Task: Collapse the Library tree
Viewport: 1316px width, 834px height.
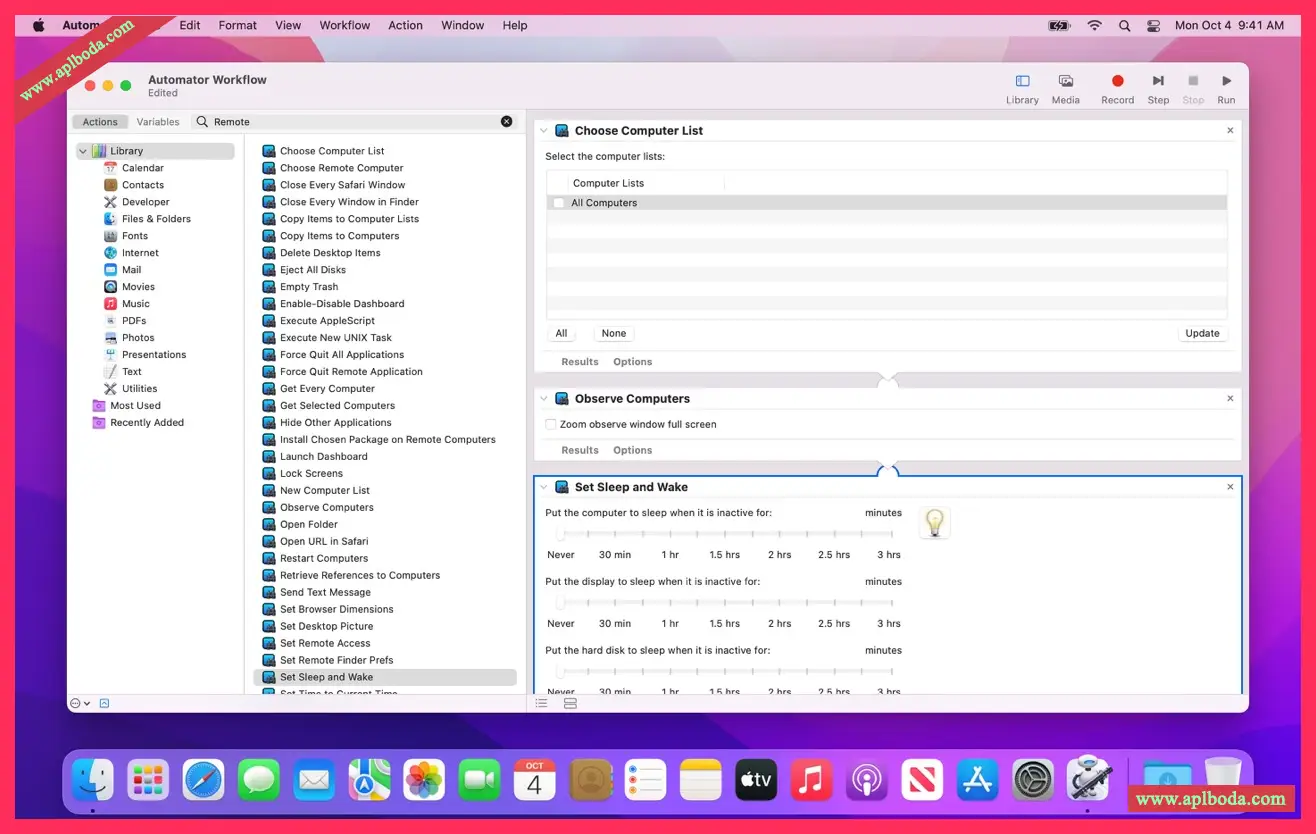Action: pos(83,151)
